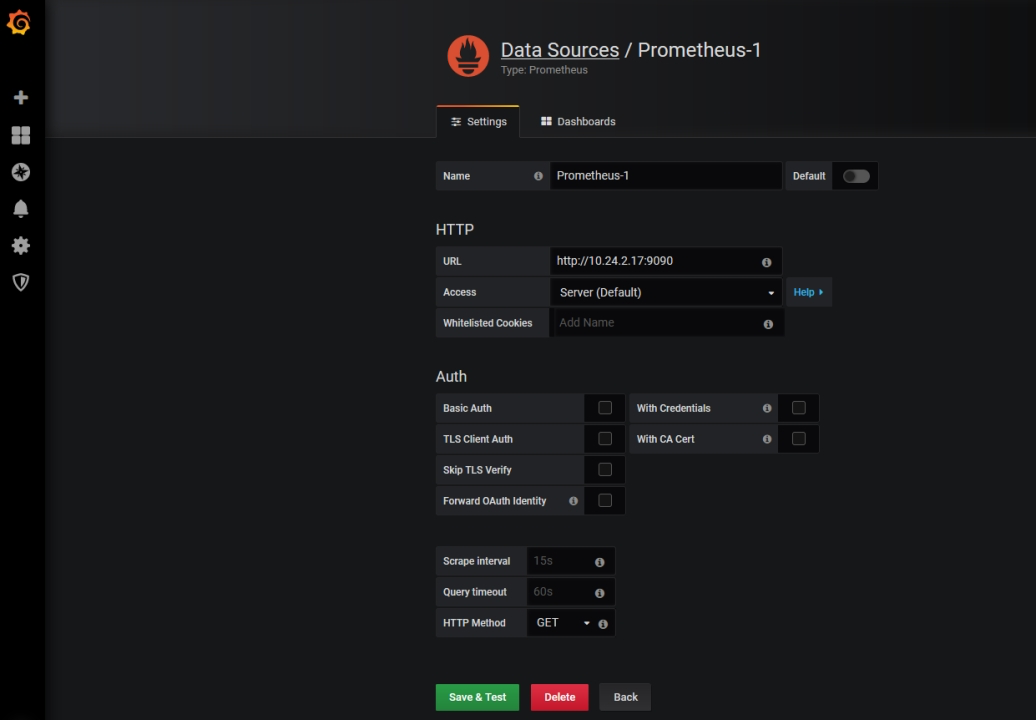This screenshot has height=720, width=1036.
Task: Open the Alerting bell icon in sidebar
Action: click(x=20, y=209)
